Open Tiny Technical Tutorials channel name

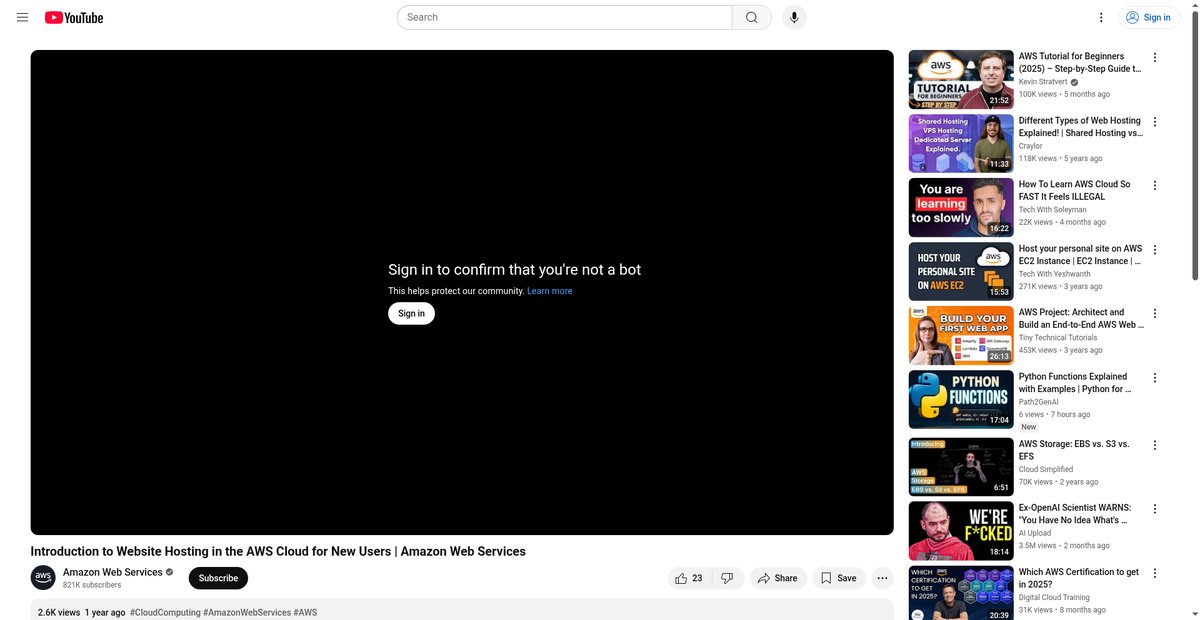pos(1058,338)
